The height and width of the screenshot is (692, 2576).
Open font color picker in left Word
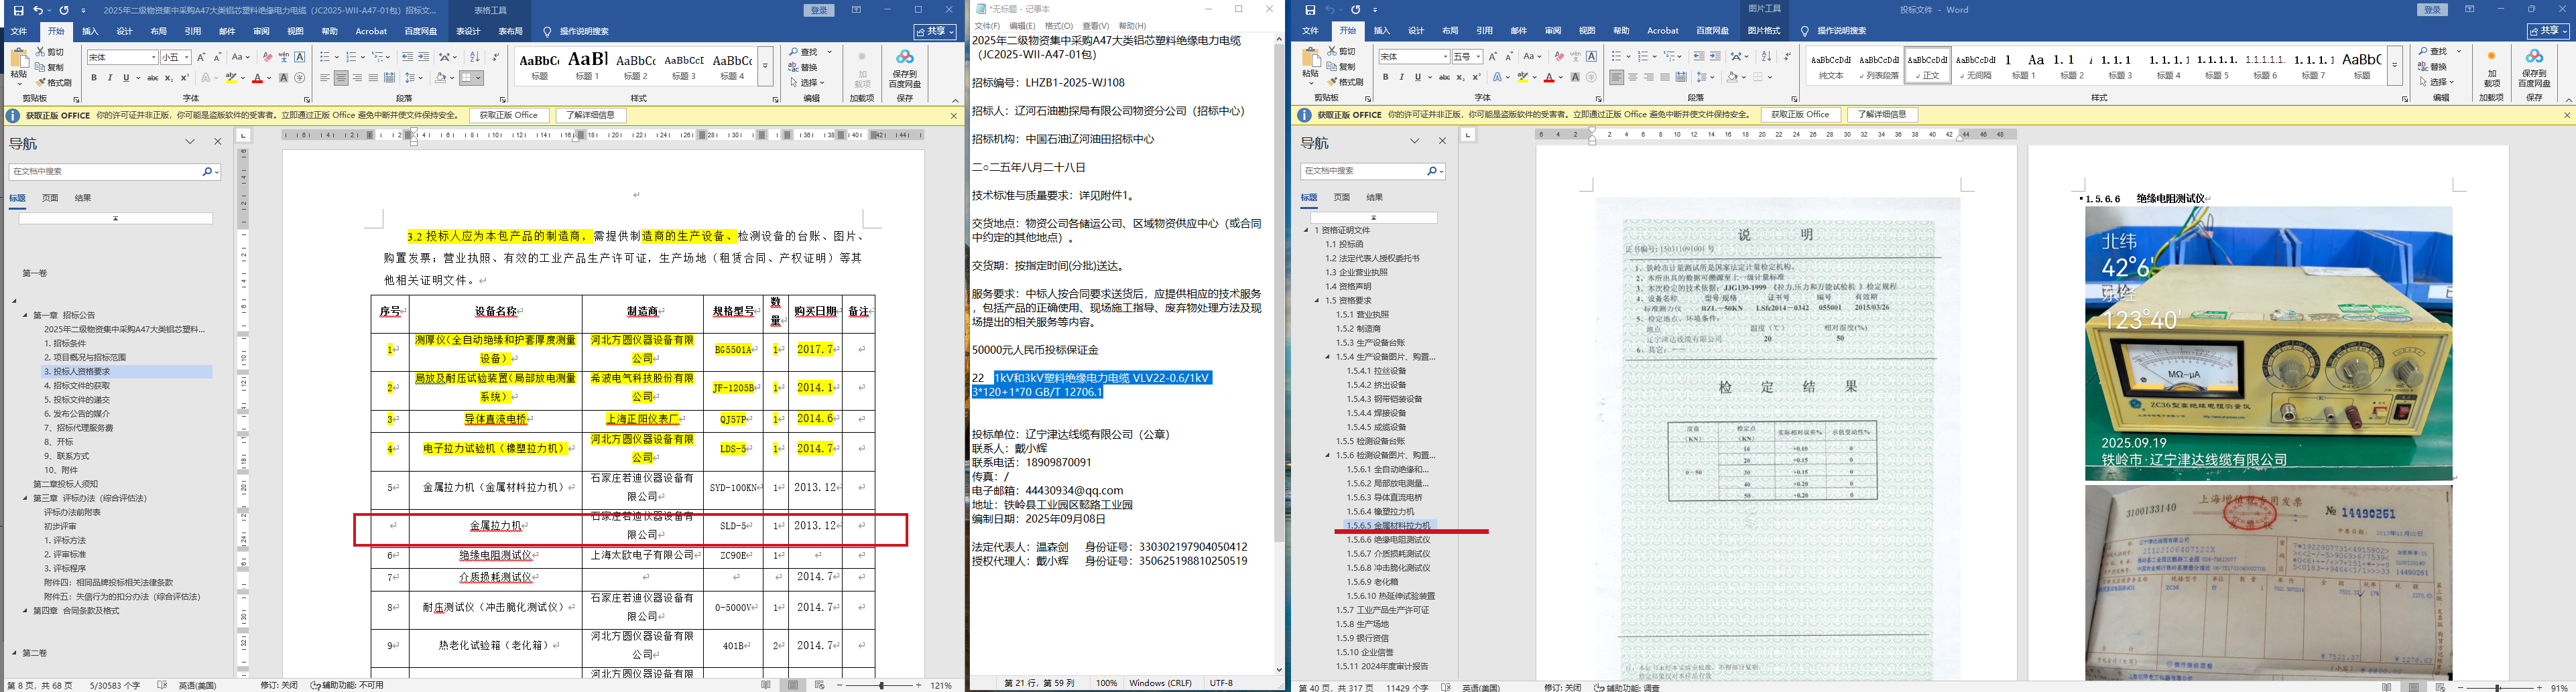tap(270, 78)
